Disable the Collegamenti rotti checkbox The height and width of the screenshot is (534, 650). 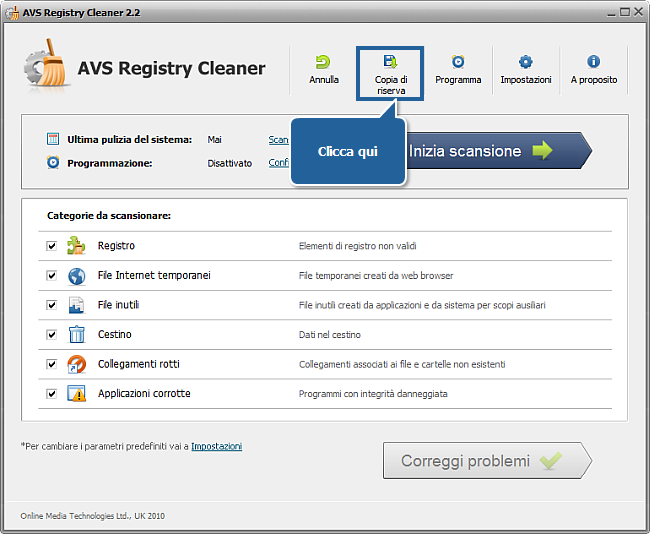51,364
